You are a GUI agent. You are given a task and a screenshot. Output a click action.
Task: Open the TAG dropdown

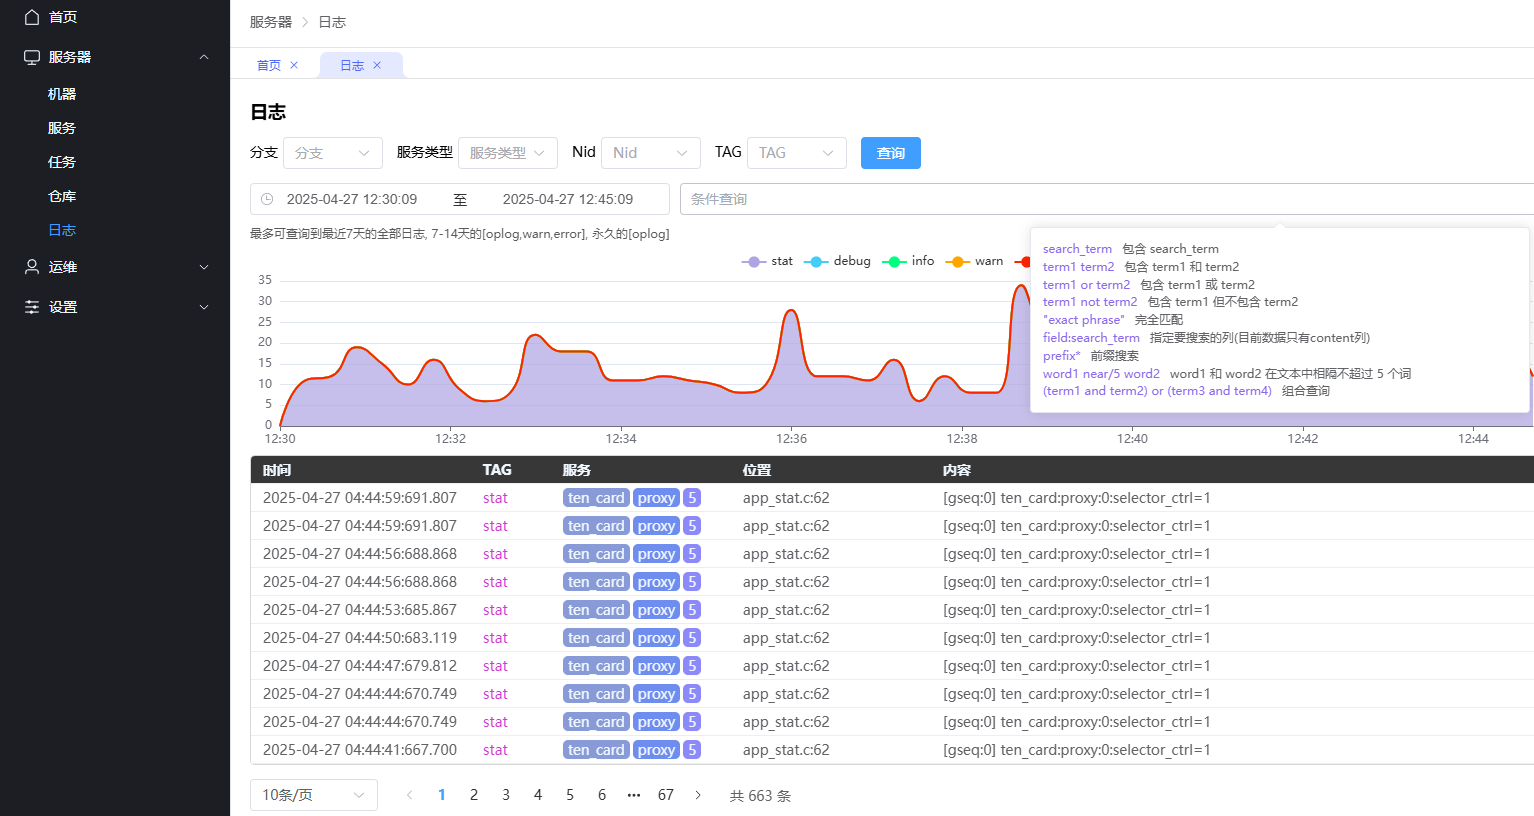[797, 153]
